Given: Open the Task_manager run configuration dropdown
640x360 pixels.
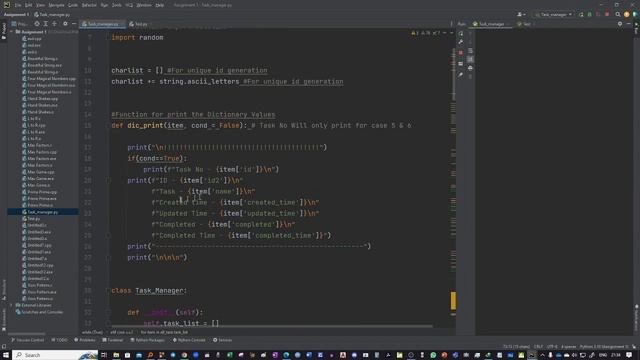Looking at the screenshot, I should click(x=553, y=15).
